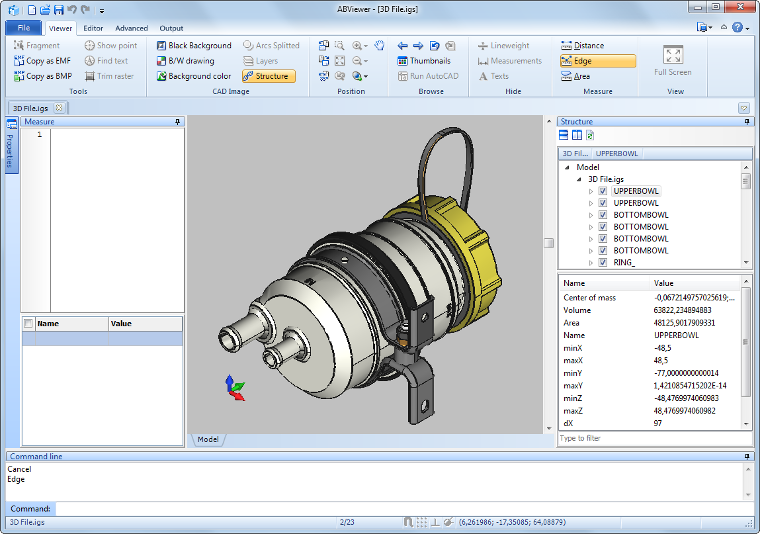Open the File menu
This screenshot has height=534, width=760.
tap(24, 28)
